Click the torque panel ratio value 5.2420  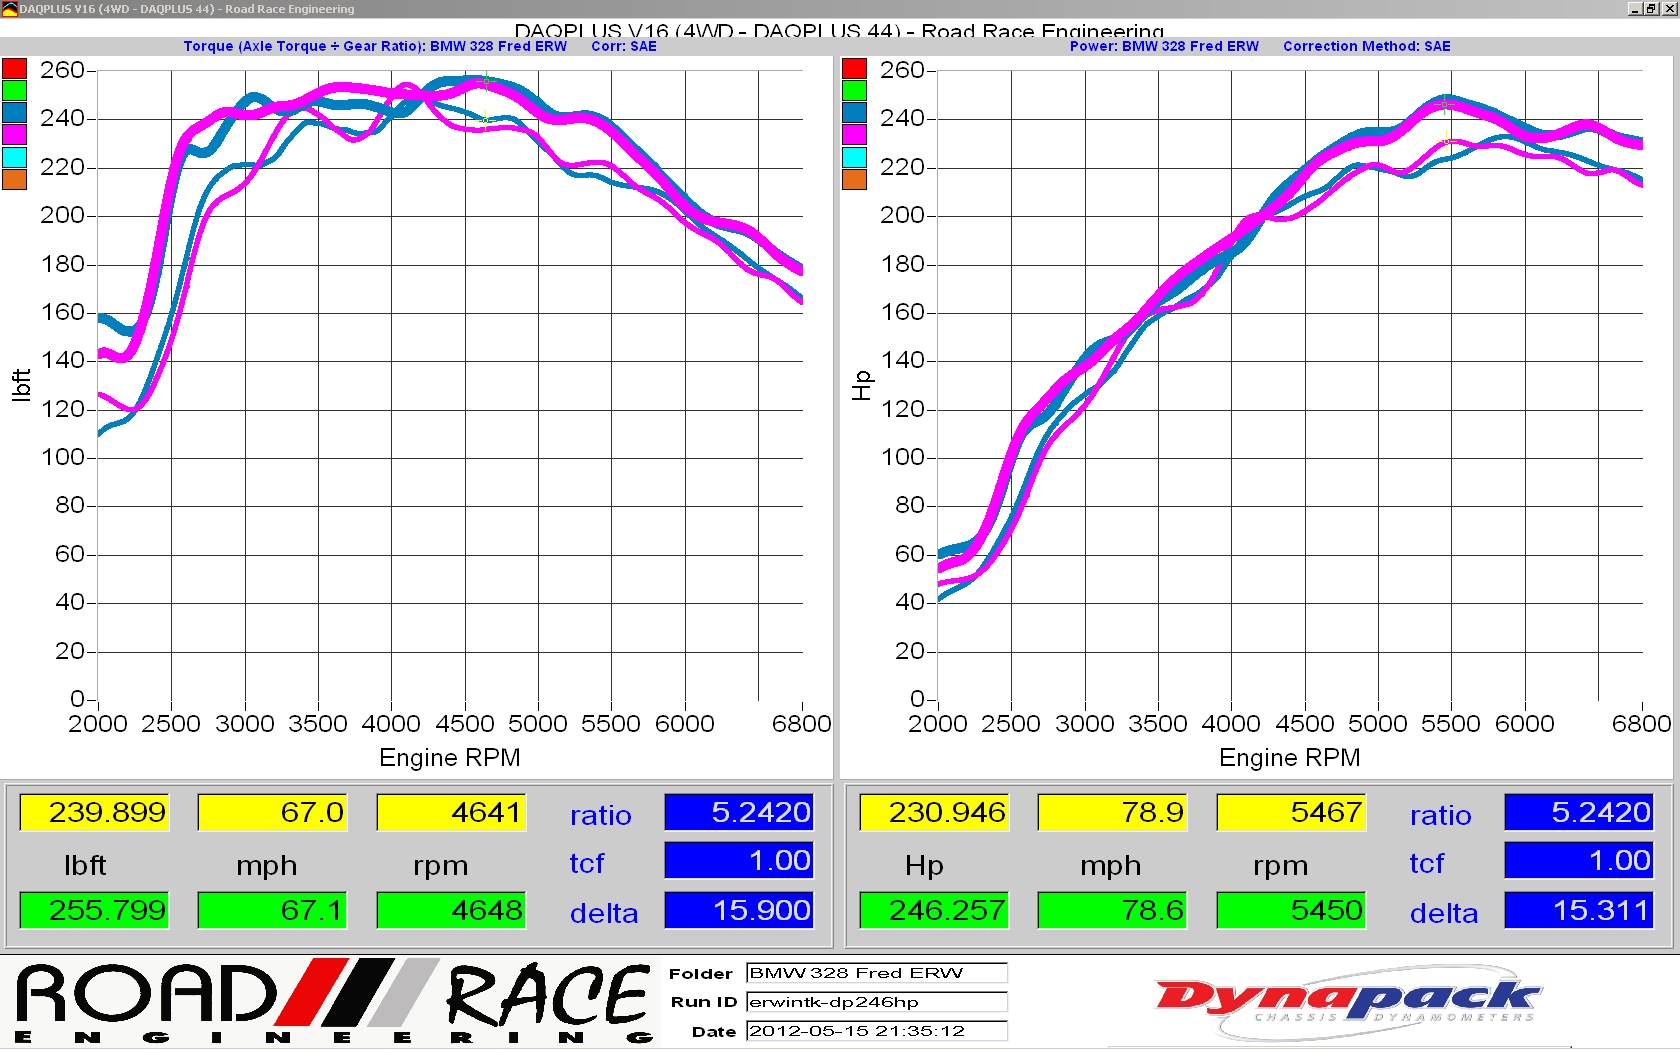click(x=739, y=812)
